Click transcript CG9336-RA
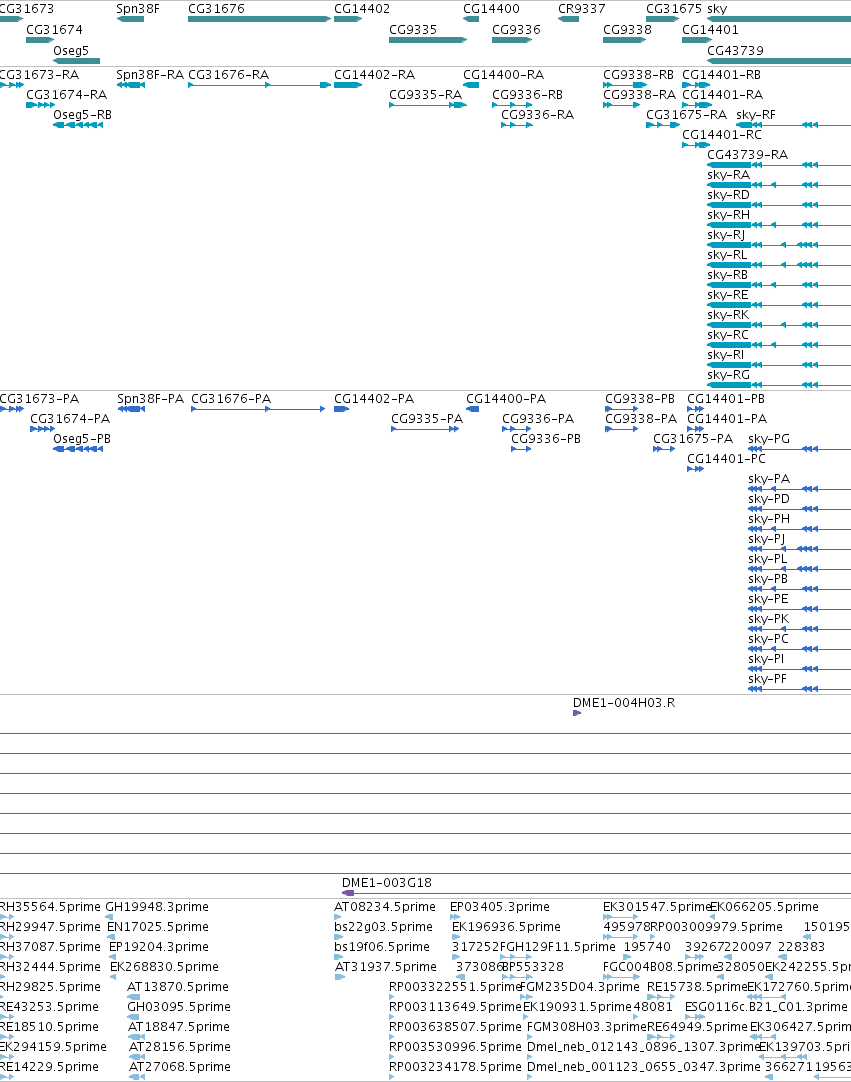 (x=517, y=125)
